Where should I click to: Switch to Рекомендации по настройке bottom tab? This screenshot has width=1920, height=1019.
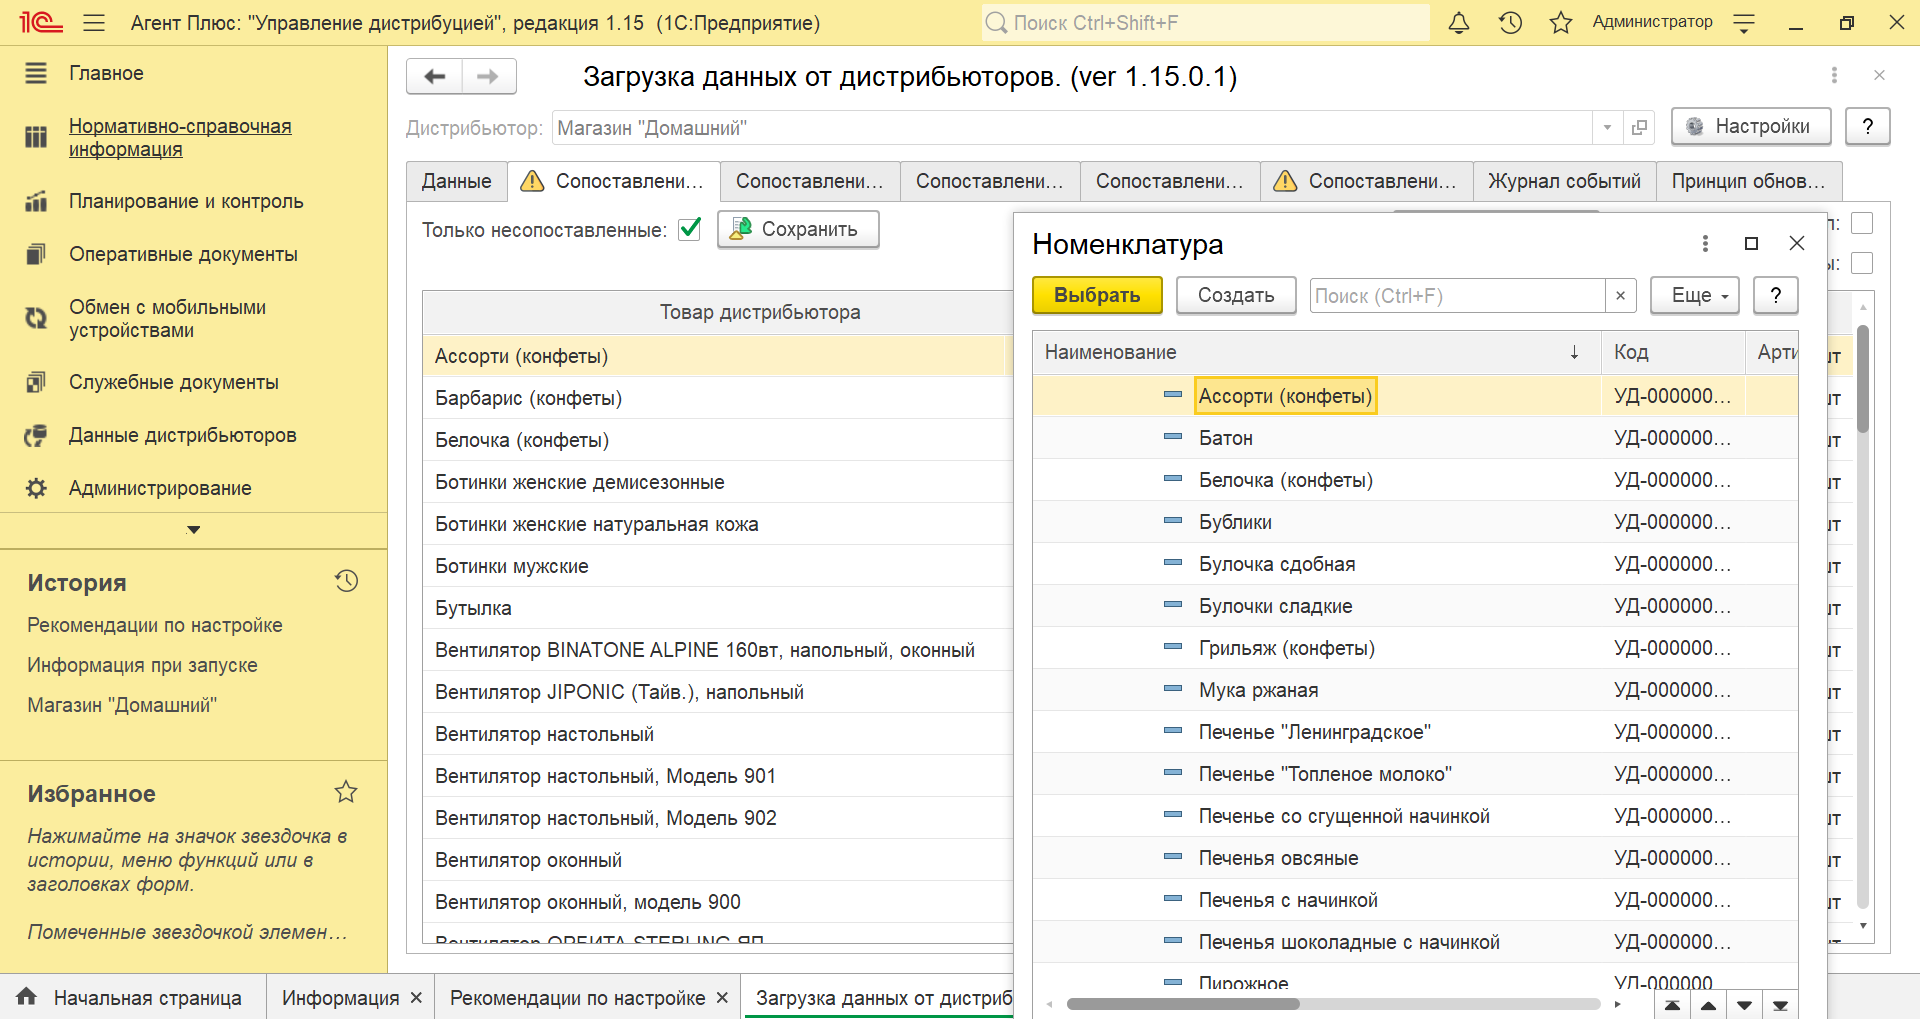(577, 998)
